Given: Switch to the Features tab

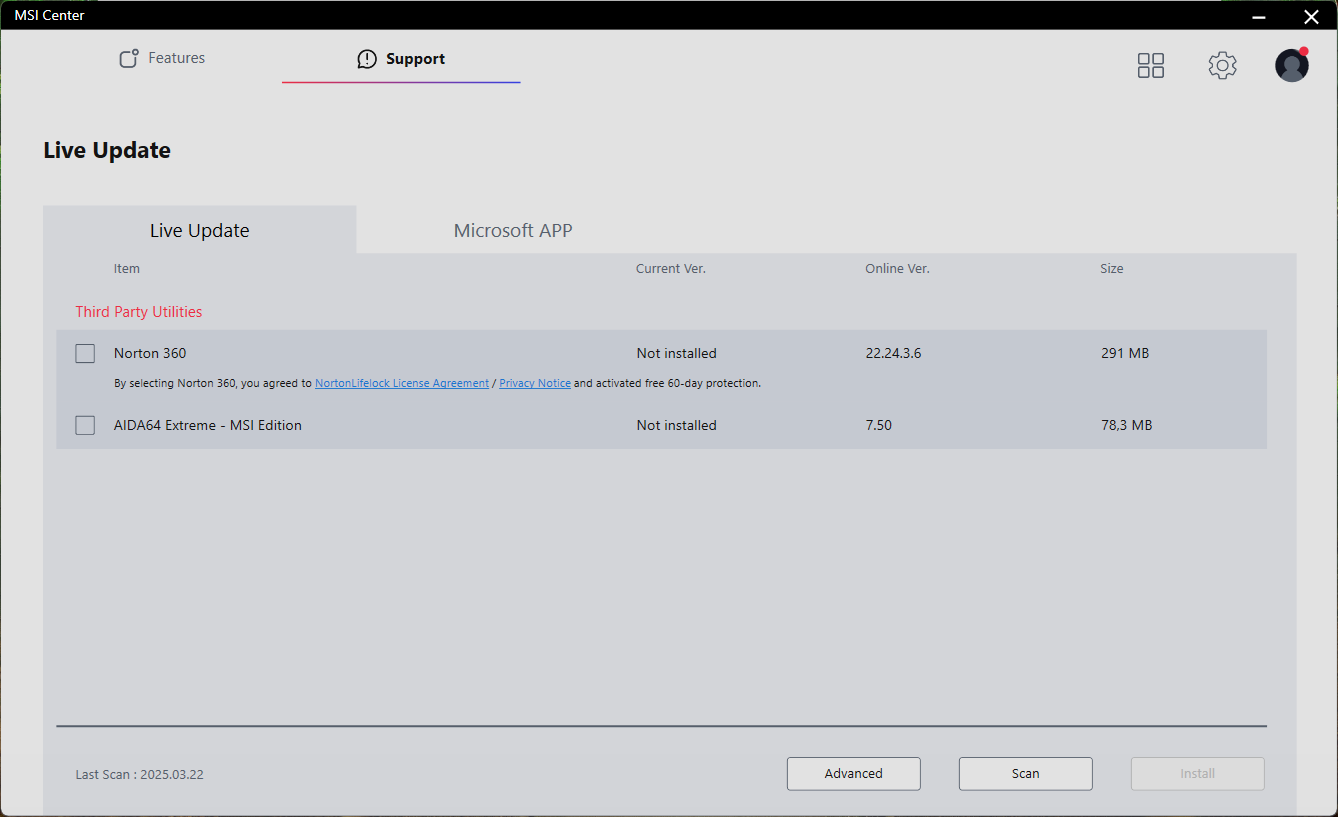Looking at the screenshot, I should coord(162,58).
